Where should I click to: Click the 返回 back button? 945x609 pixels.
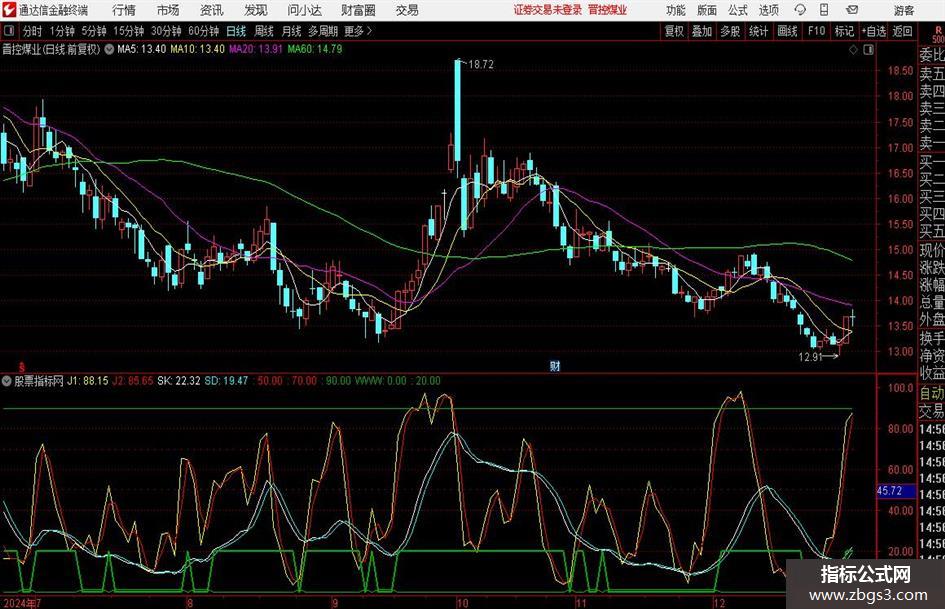point(902,31)
